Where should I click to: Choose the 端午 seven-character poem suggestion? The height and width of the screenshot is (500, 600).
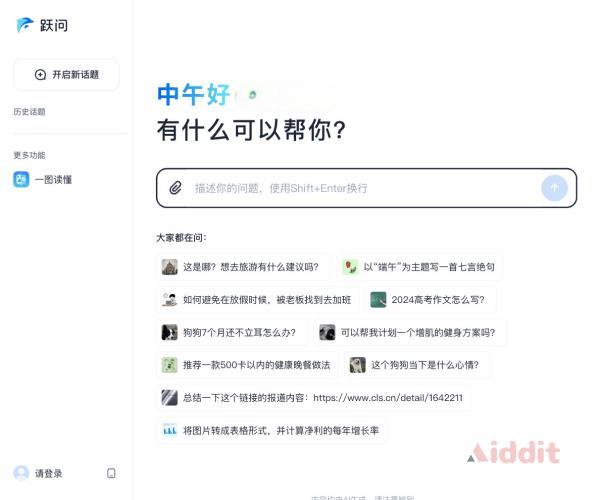tap(420, 267)
